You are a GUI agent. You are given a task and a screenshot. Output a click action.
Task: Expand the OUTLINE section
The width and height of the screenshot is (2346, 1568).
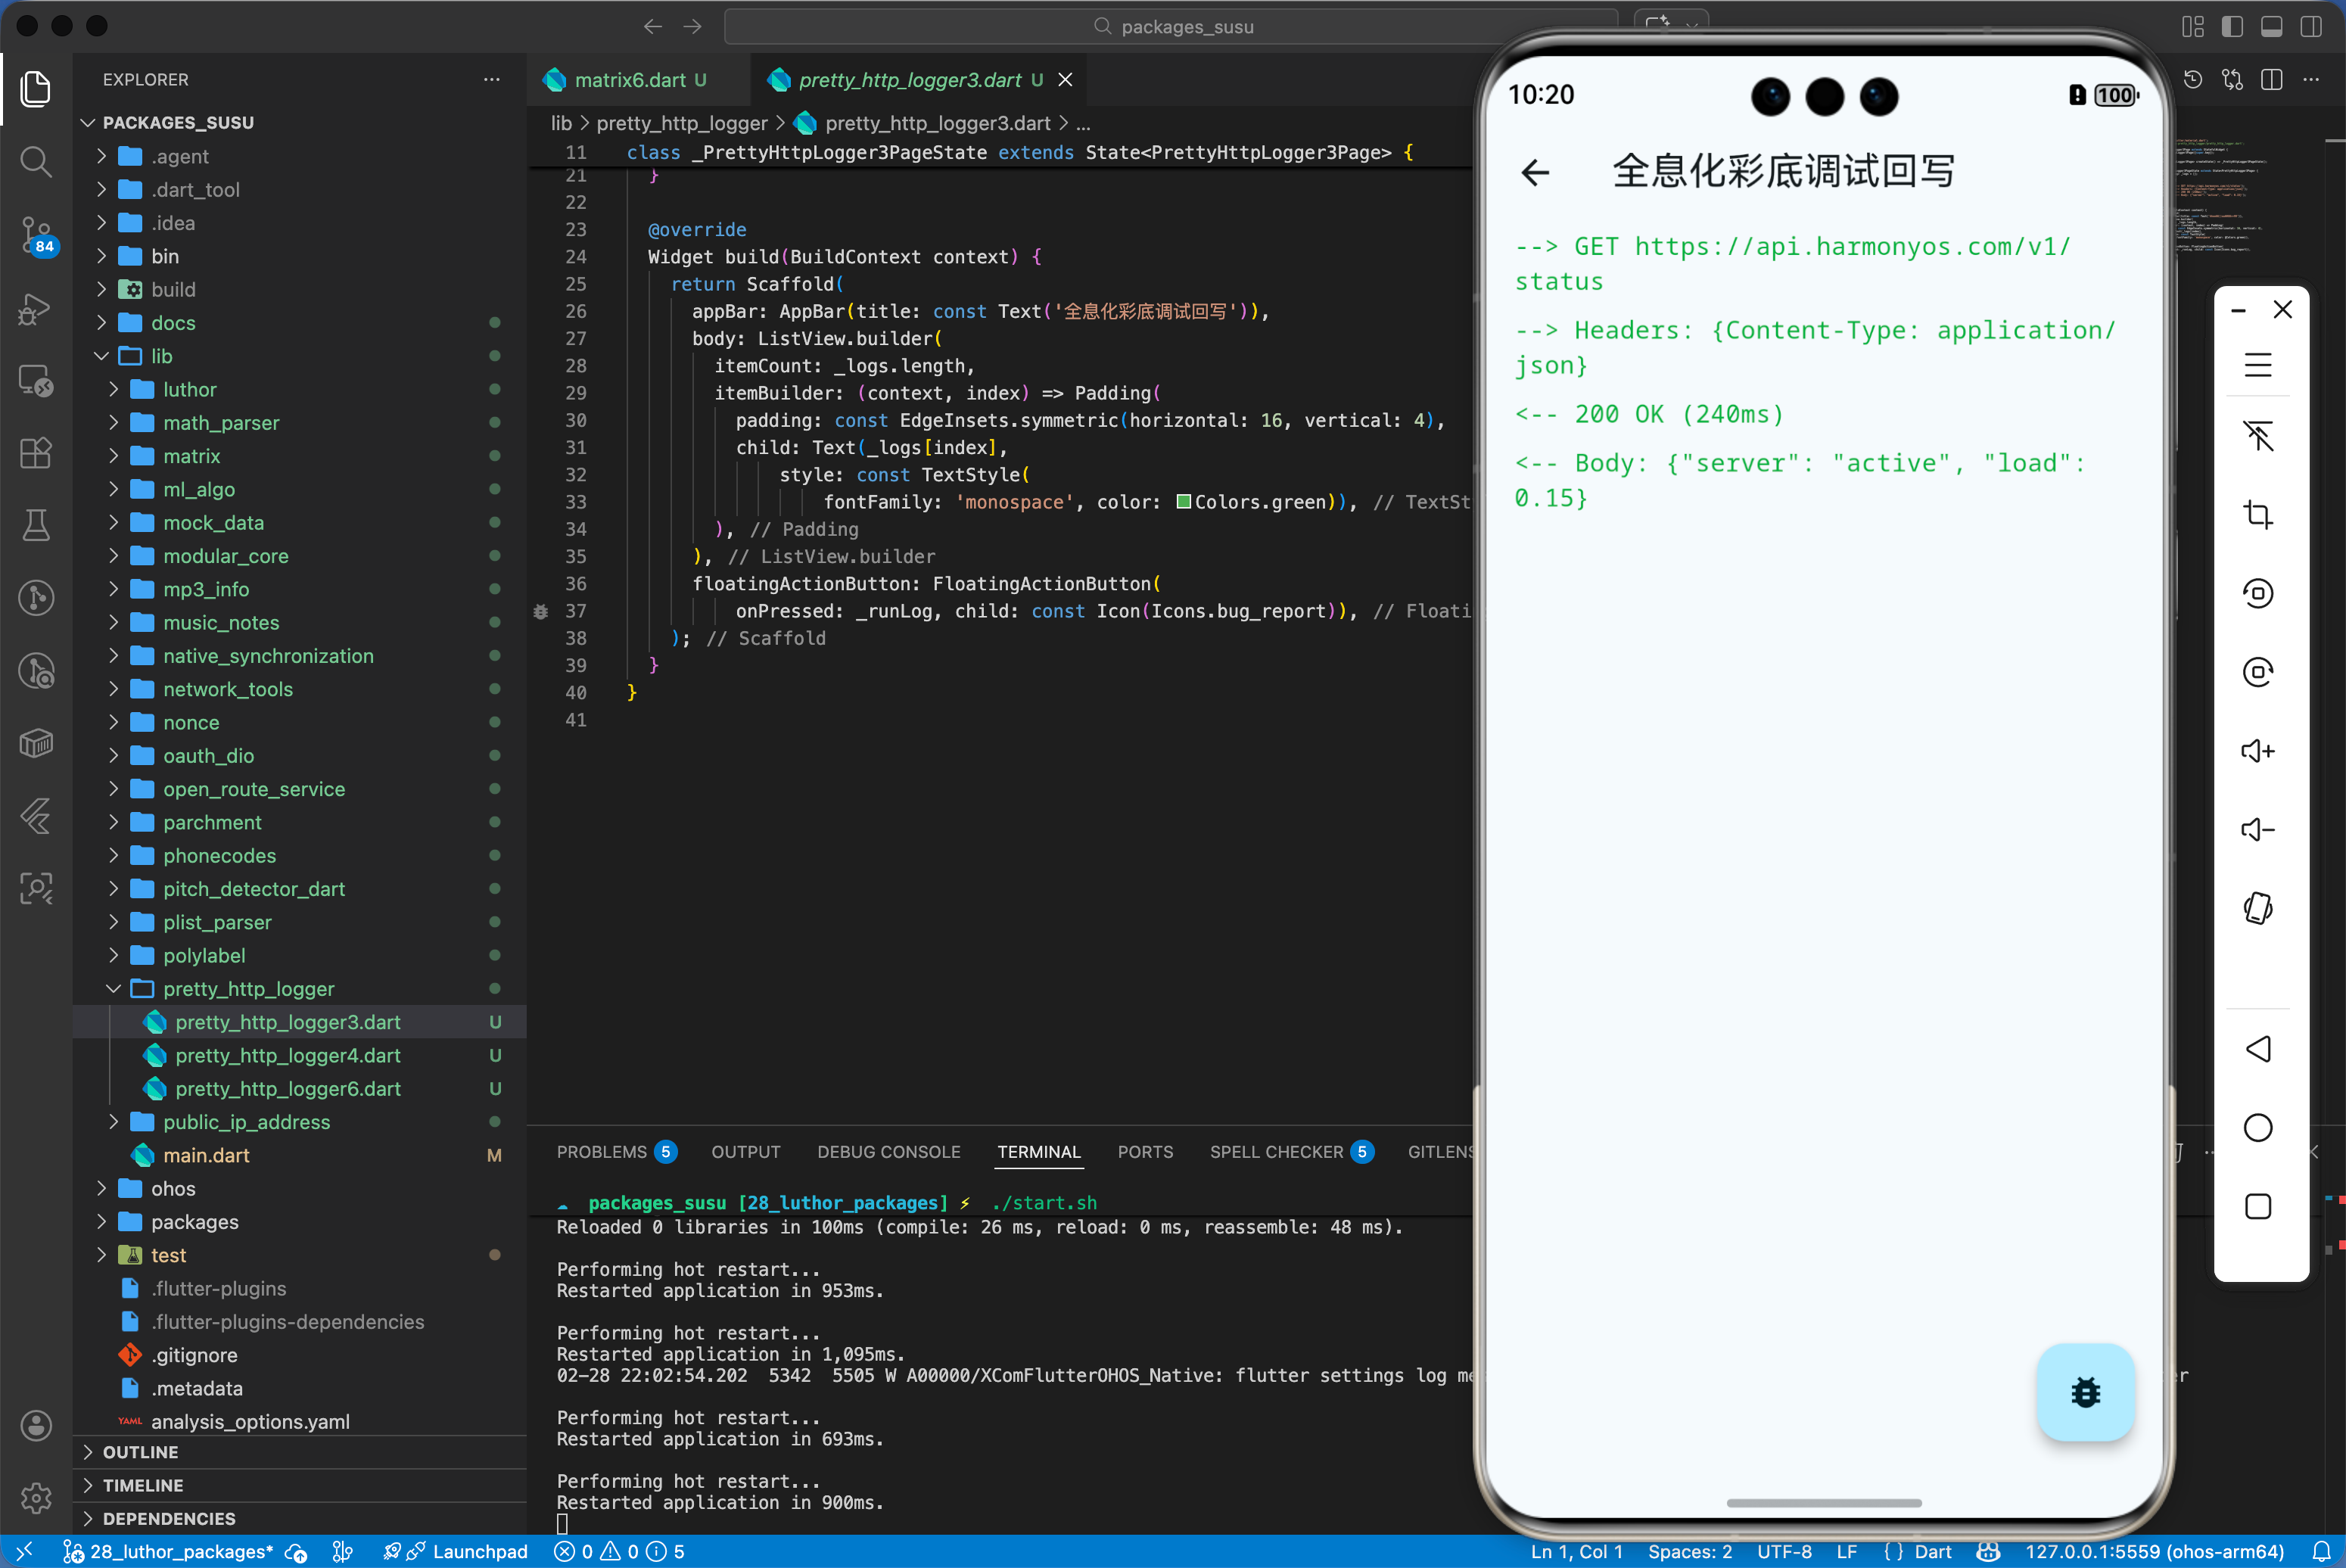[x=140, y=1452]
